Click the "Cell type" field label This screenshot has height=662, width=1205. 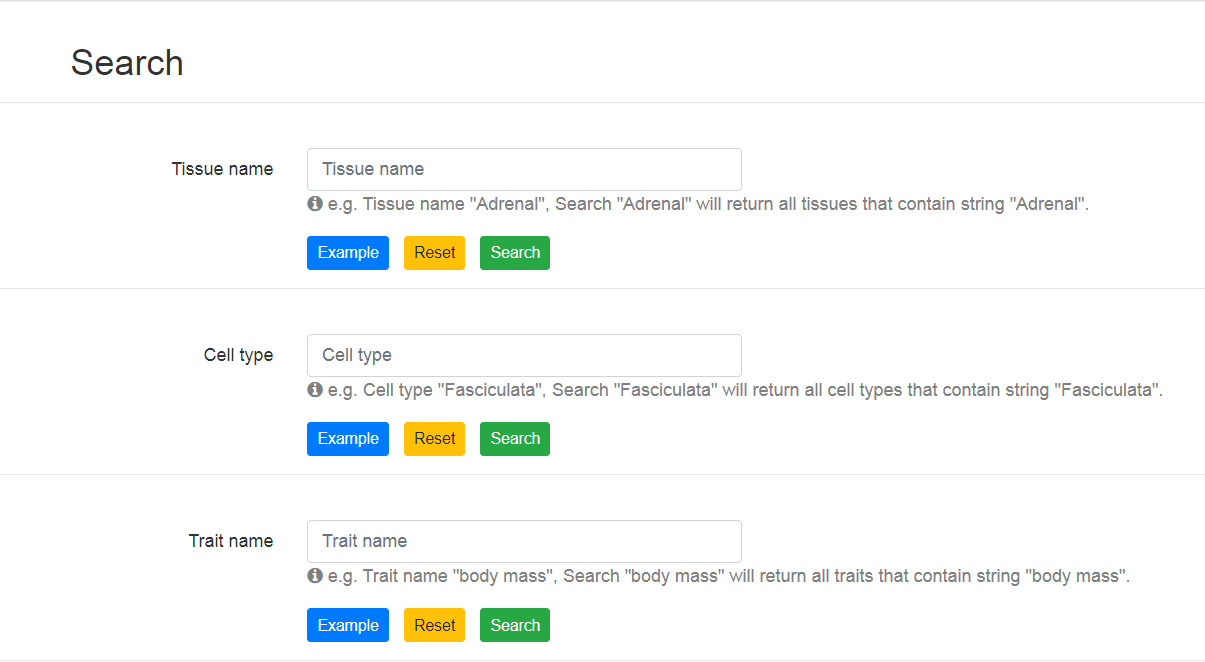(x=238, y=355)
